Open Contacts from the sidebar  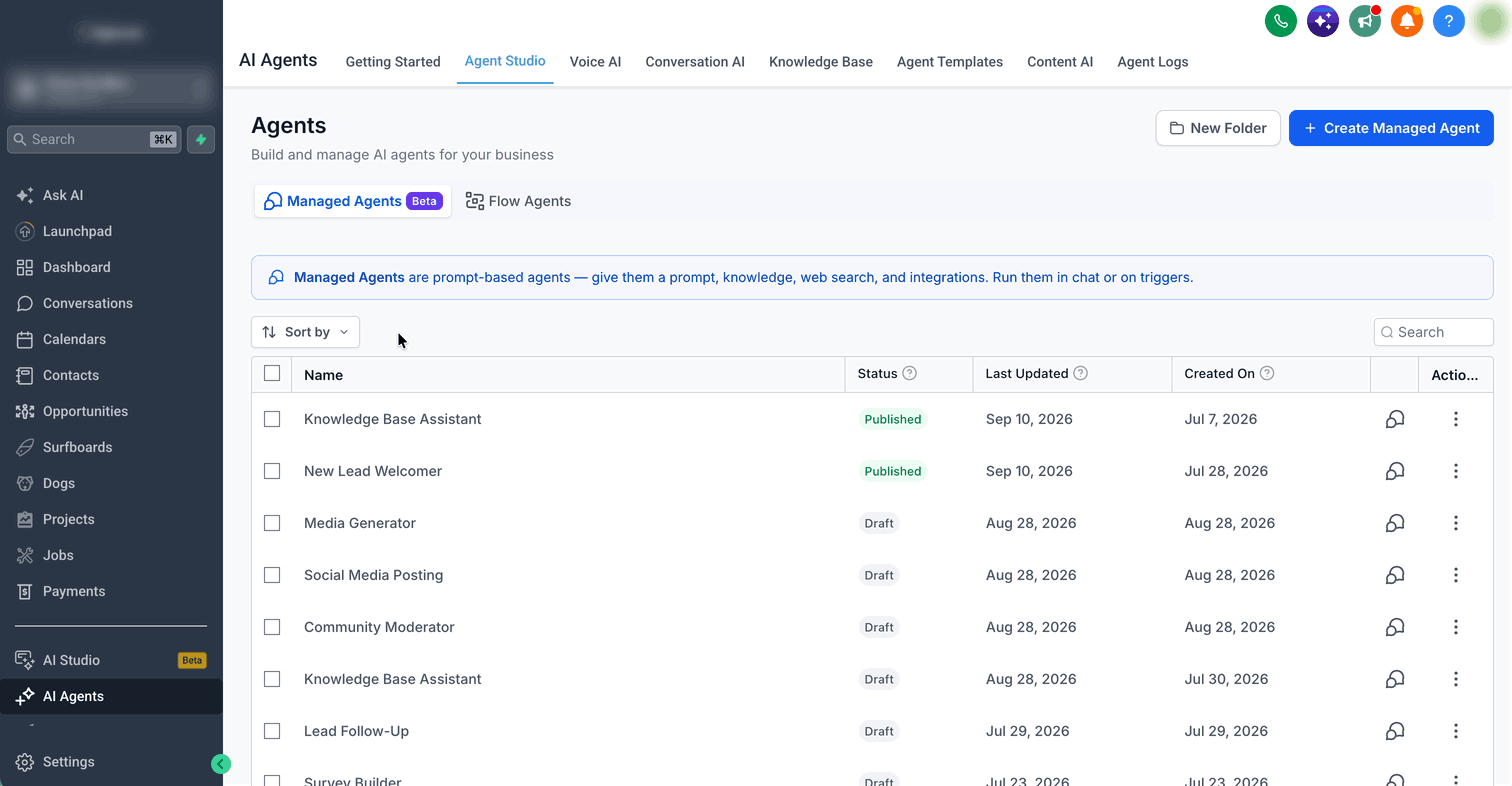pos(111,375)
